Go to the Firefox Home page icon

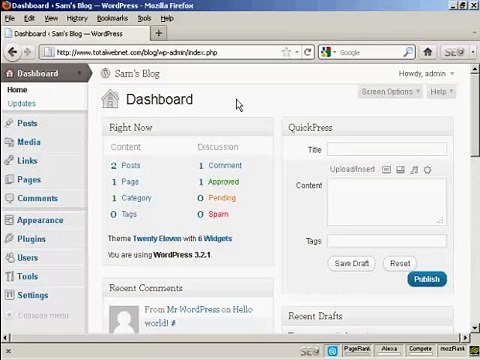pyautogui.click(x=428, y=52)
